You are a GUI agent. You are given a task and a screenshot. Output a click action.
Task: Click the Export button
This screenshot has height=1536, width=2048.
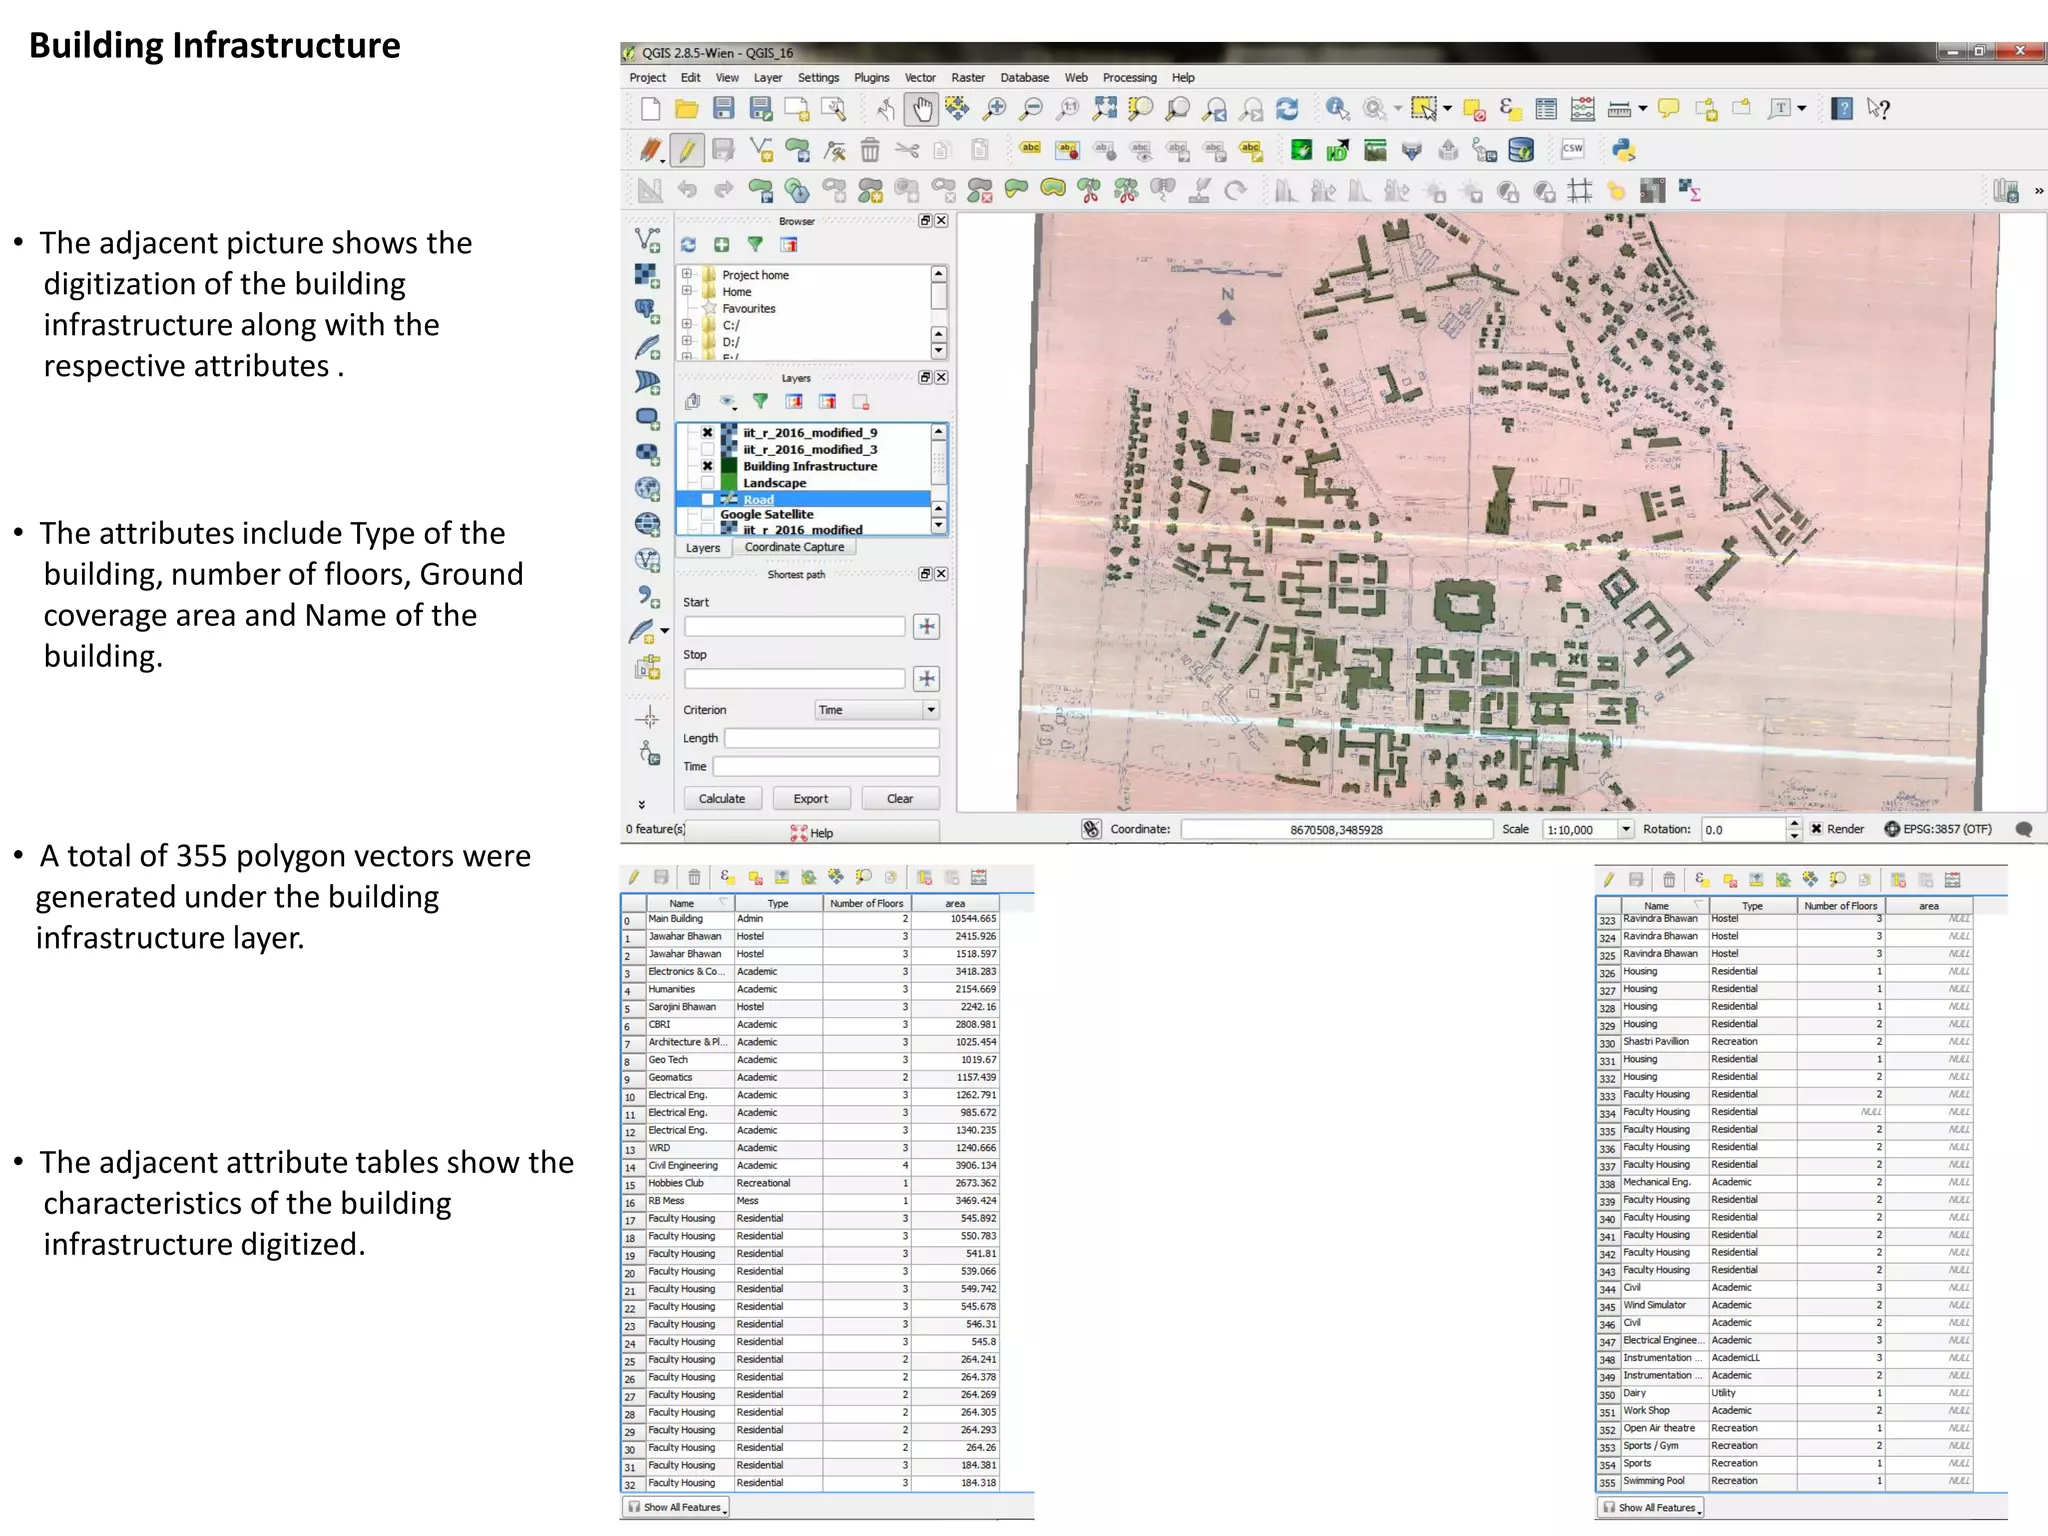(x=810, y=798)
